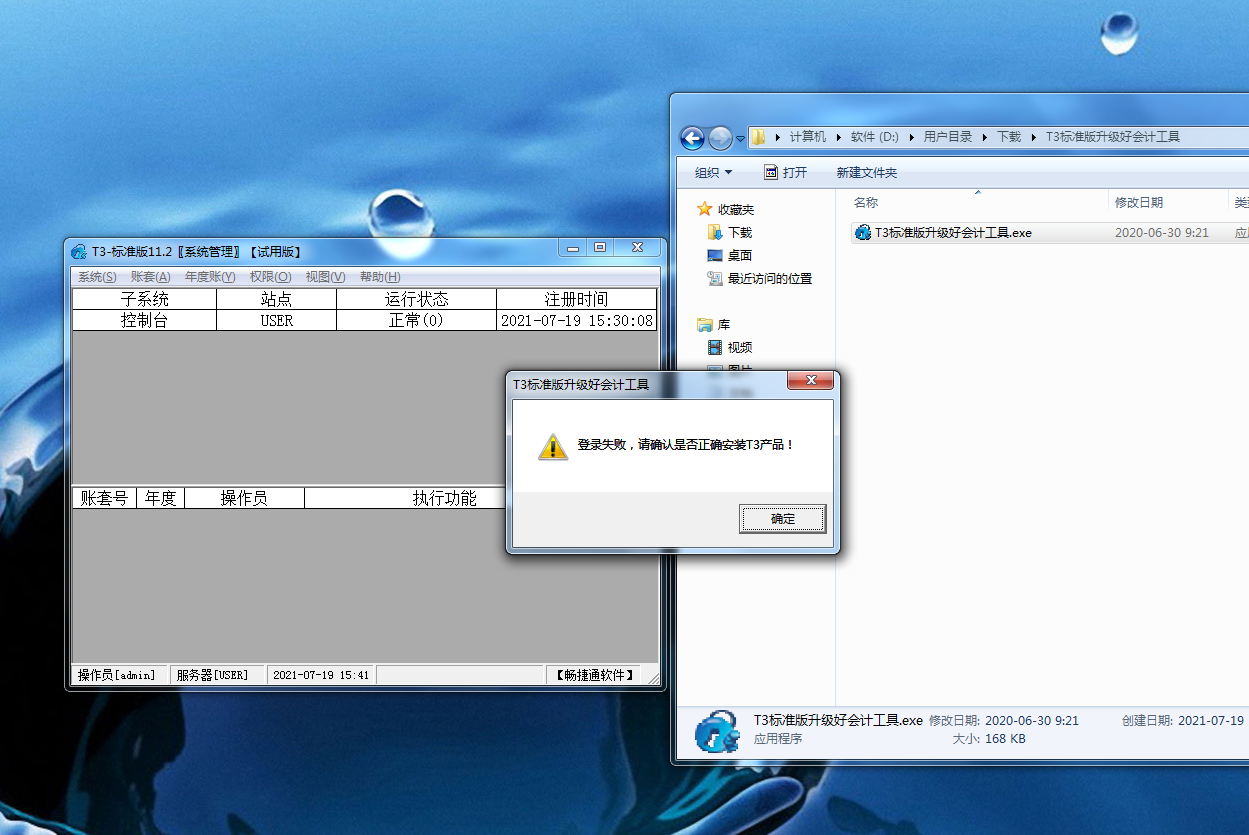Image resolution: width=1249 pixels, height=835 pixels.
Task: Click Explorer's forward navigation arrow
Action: click(719, 137)
